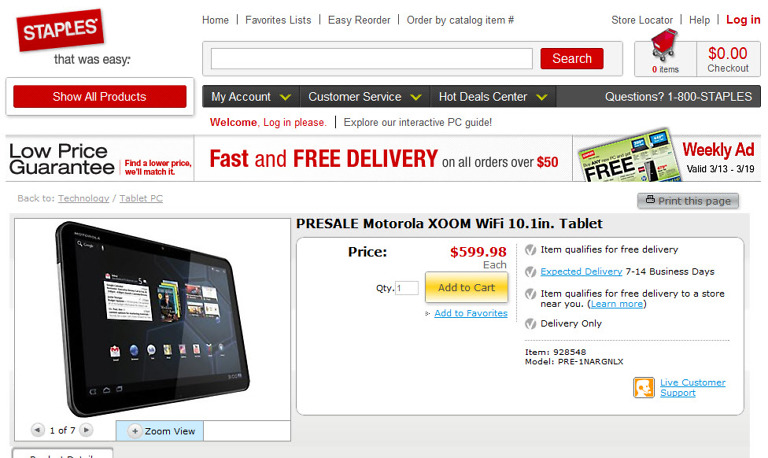Click the Add to Favorites link
This screenshot has width=768, height=458.
point(471,313)
